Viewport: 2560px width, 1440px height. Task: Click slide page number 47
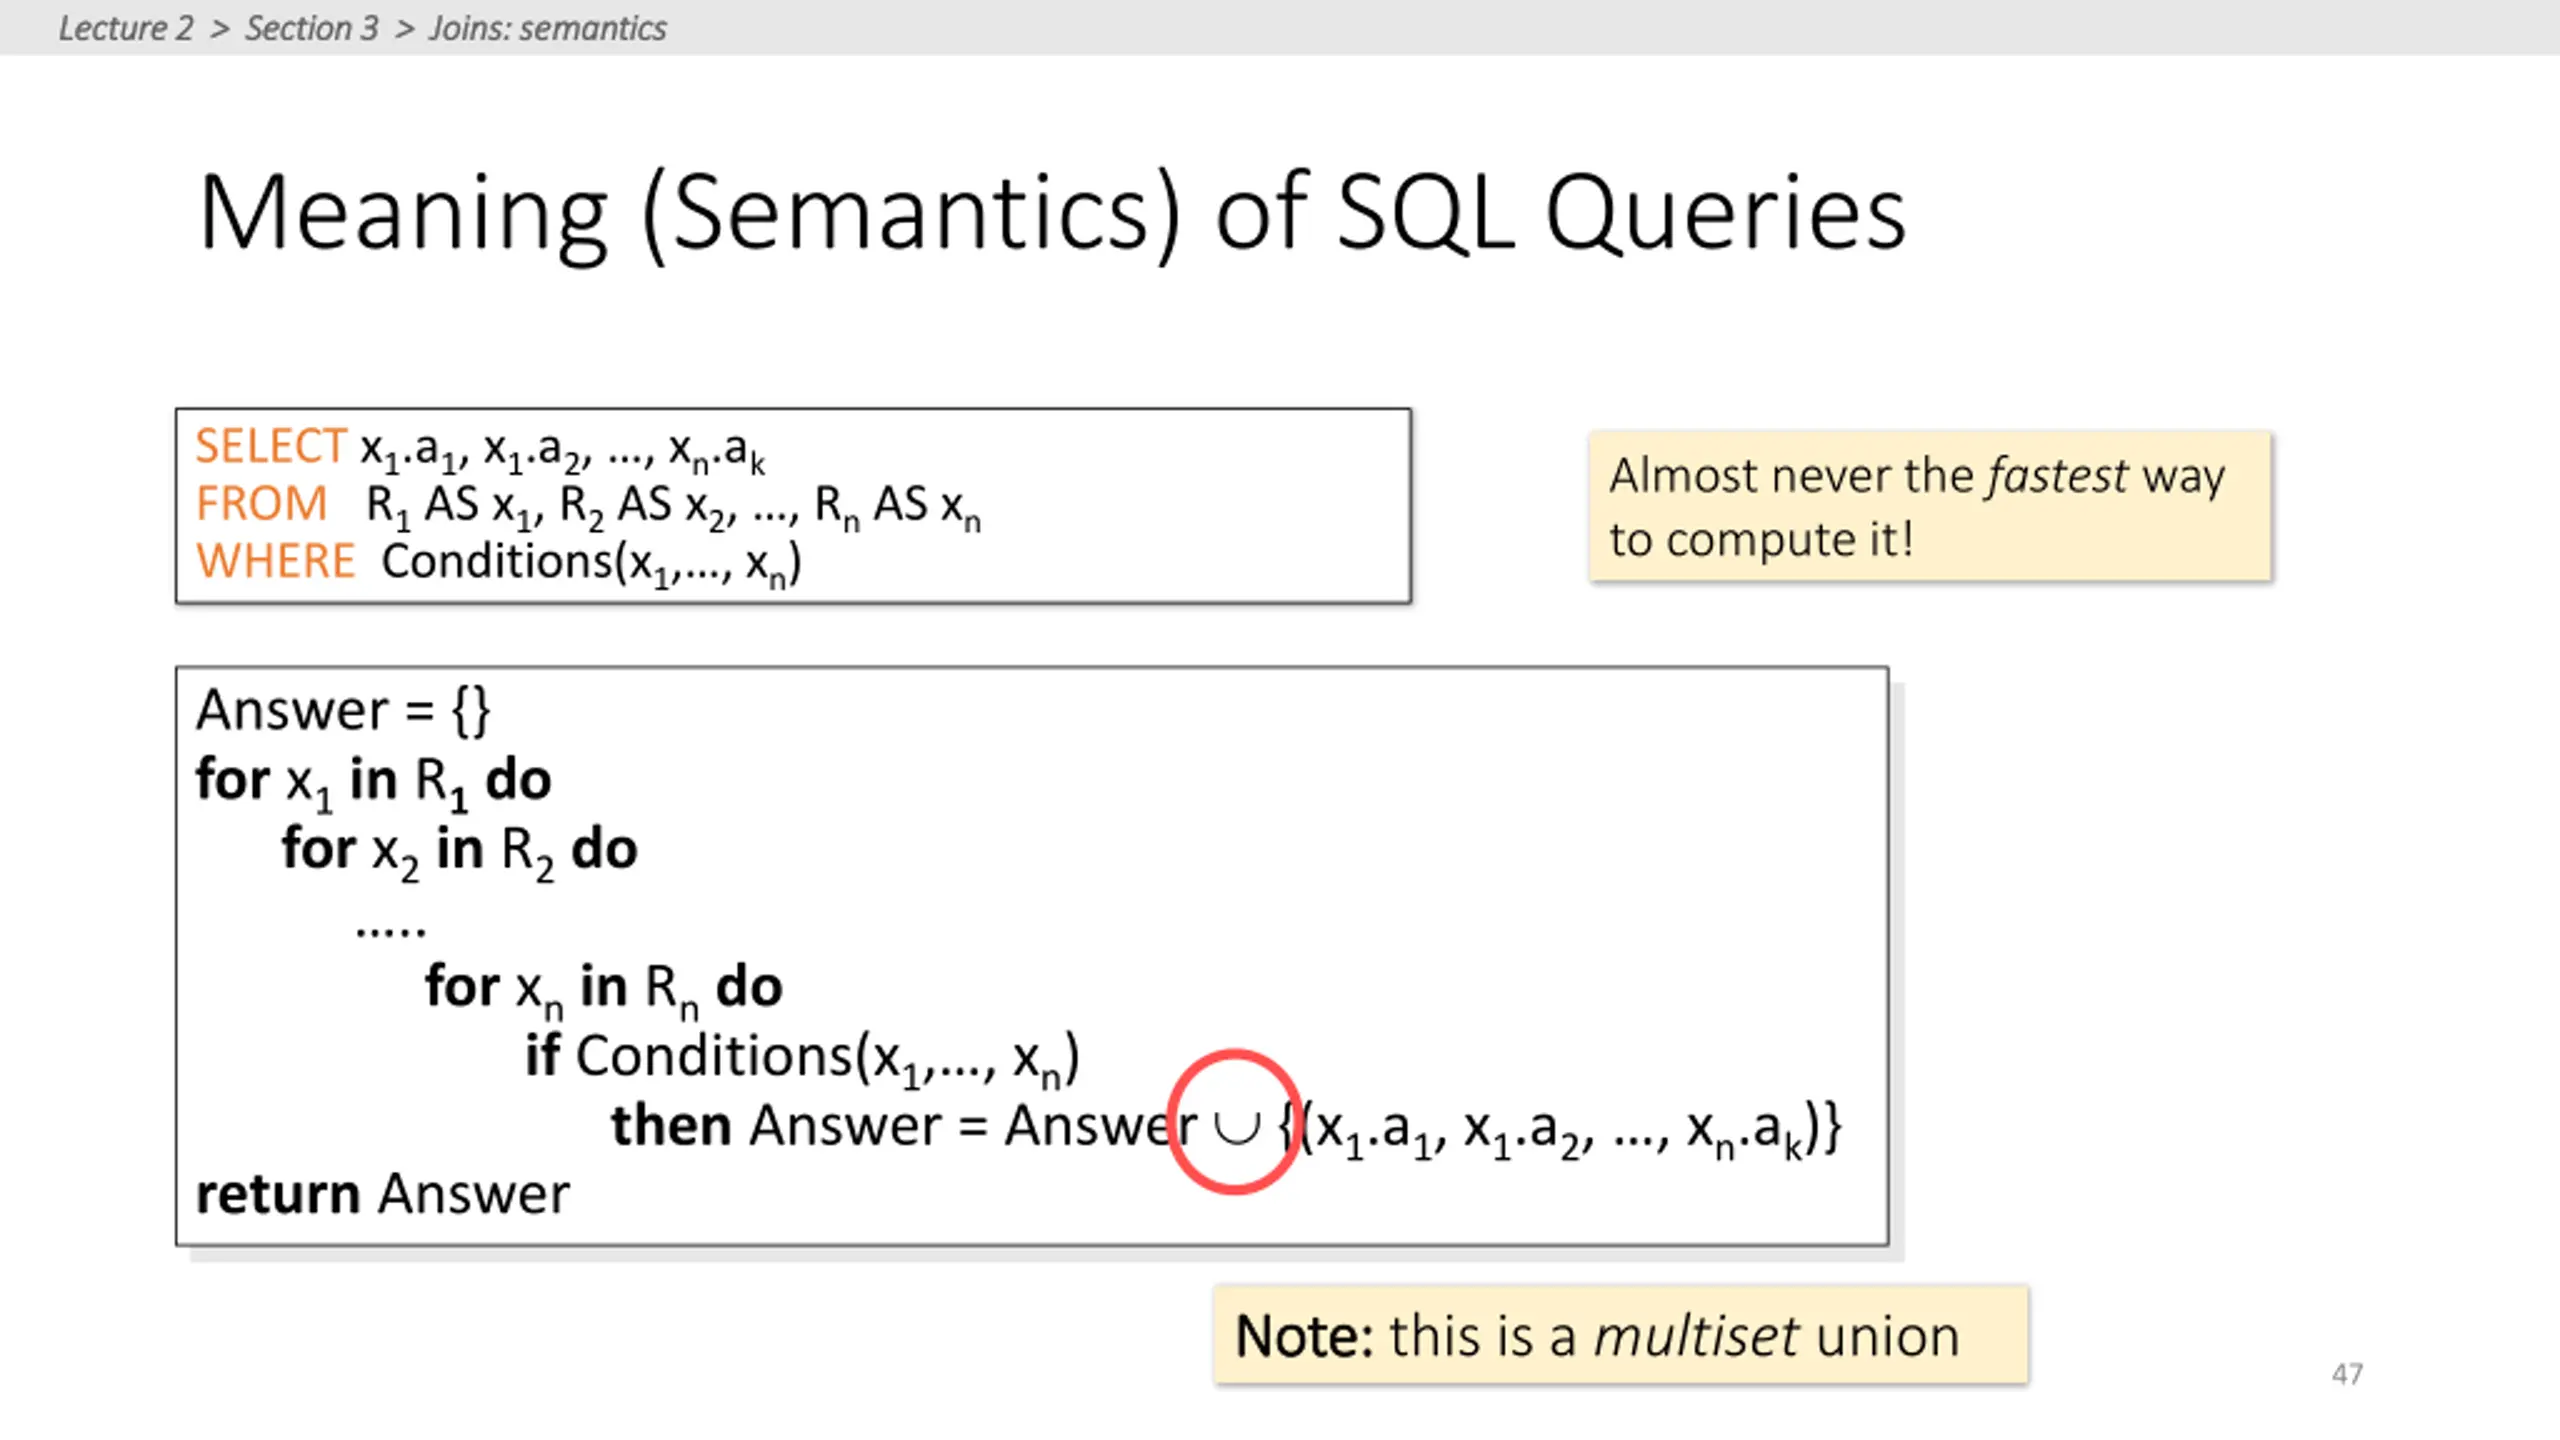[2347, 1373]
